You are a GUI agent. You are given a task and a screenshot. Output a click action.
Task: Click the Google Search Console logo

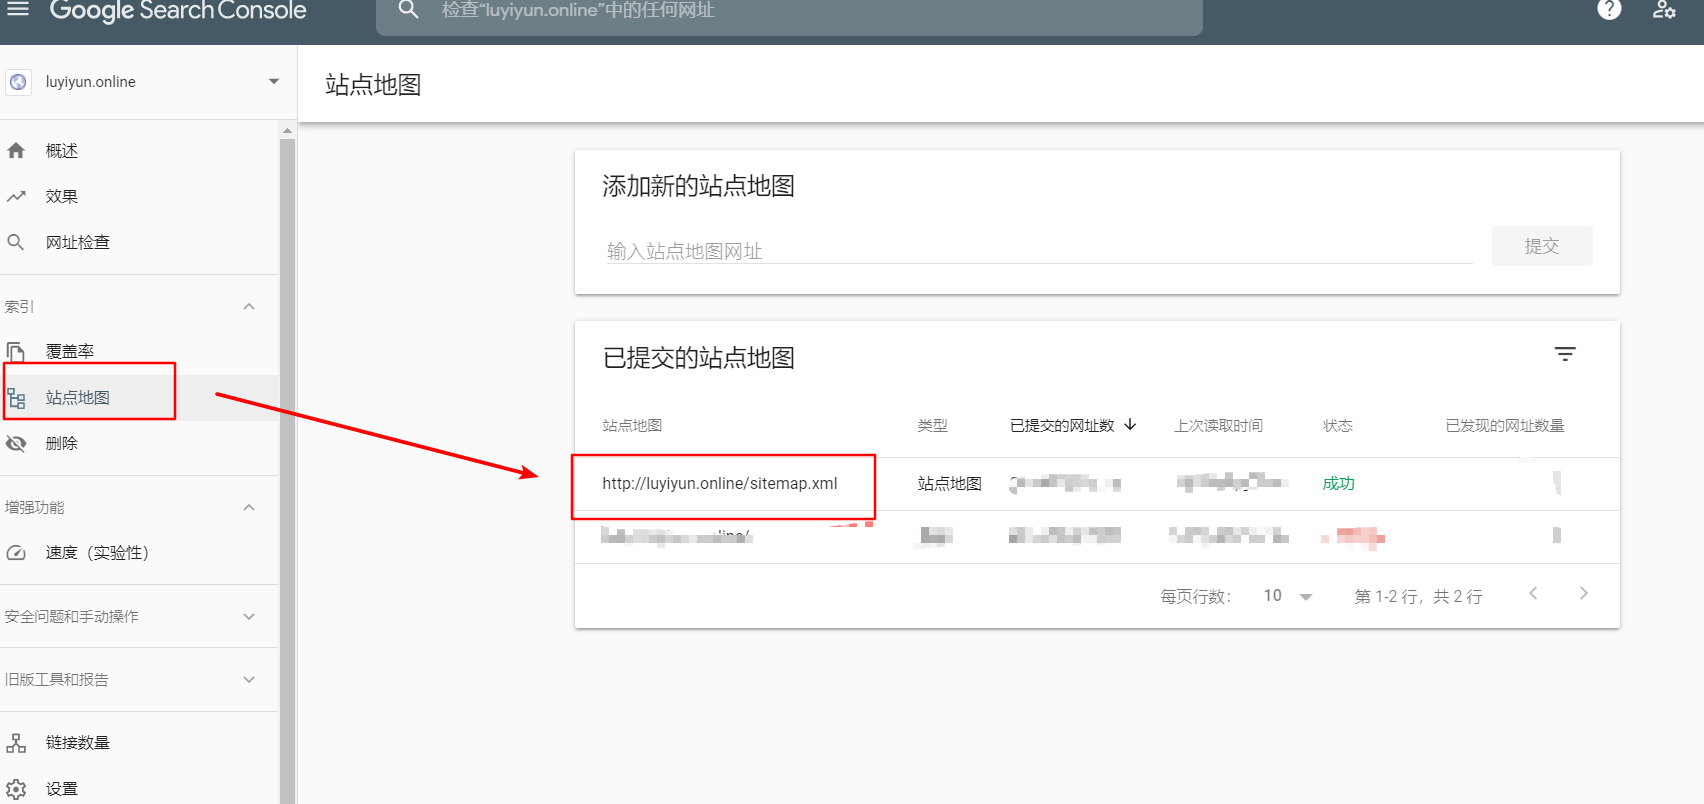pos(178,10)
